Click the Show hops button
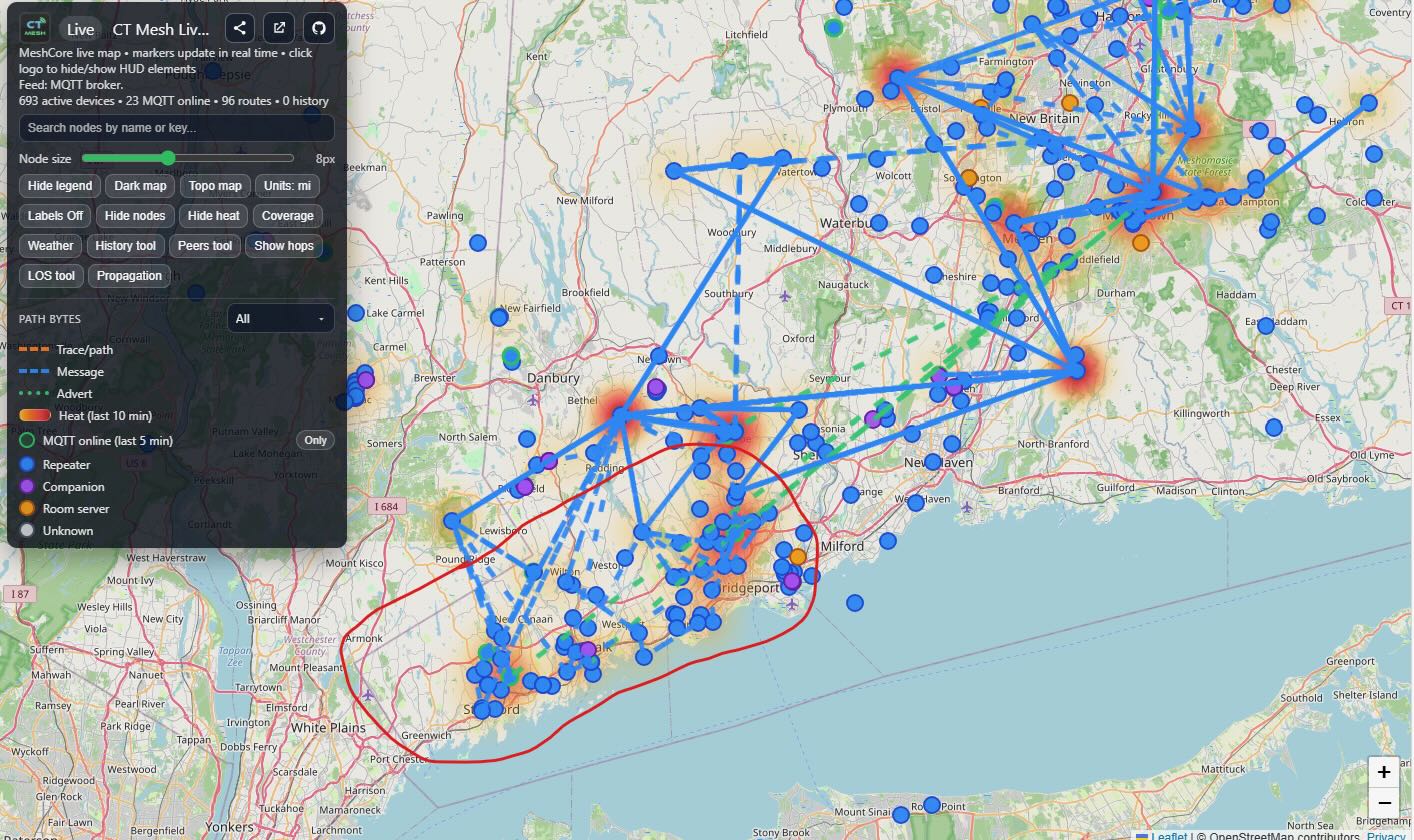 [284, 246]
